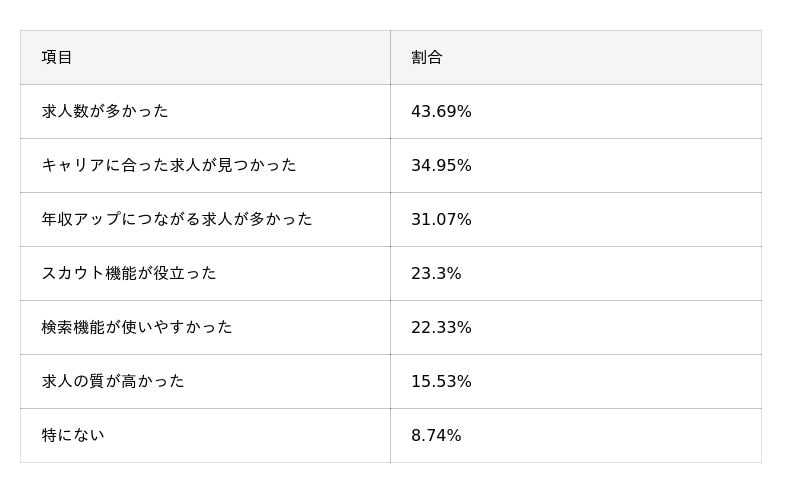Click the column divider between 項目 and 割合 headers

(390, 58)
